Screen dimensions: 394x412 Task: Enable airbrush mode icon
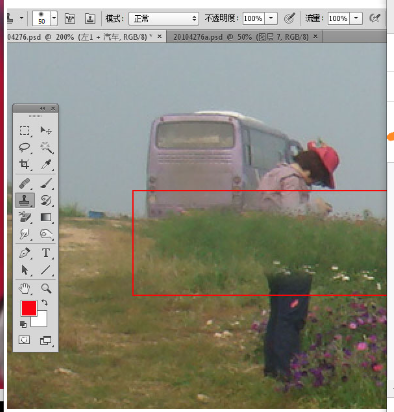point(375,18)
